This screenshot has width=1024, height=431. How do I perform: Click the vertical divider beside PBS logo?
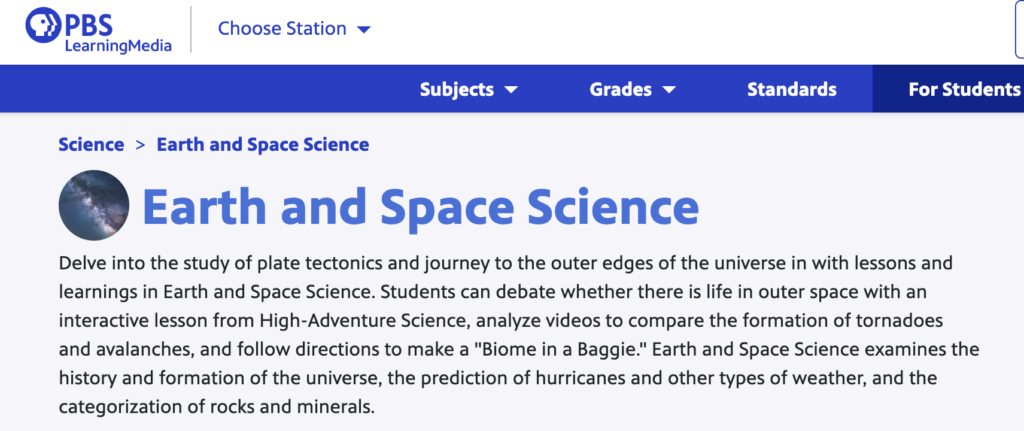[190, 31]
